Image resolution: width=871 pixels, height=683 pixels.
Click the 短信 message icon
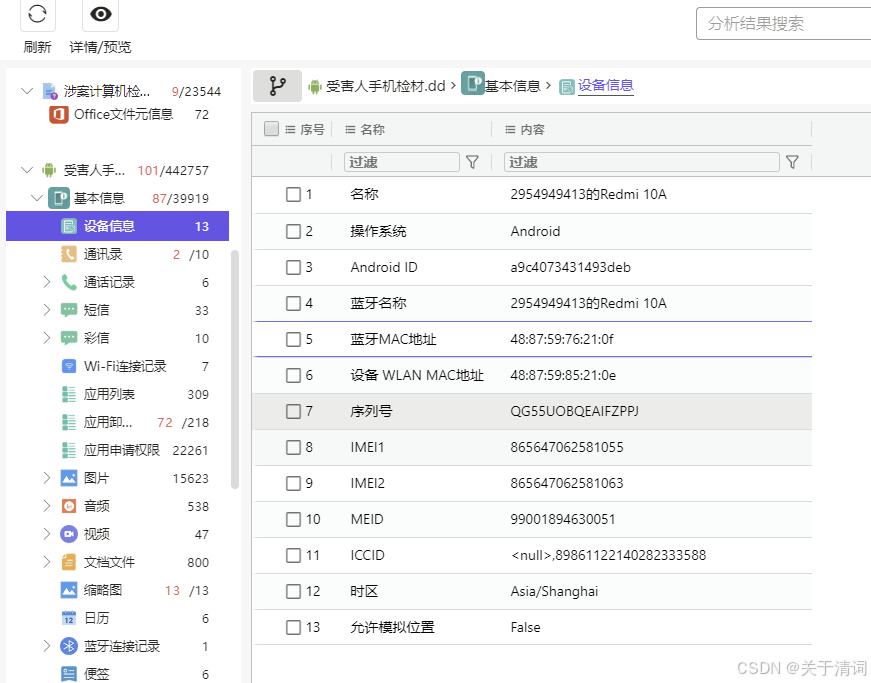69,310
